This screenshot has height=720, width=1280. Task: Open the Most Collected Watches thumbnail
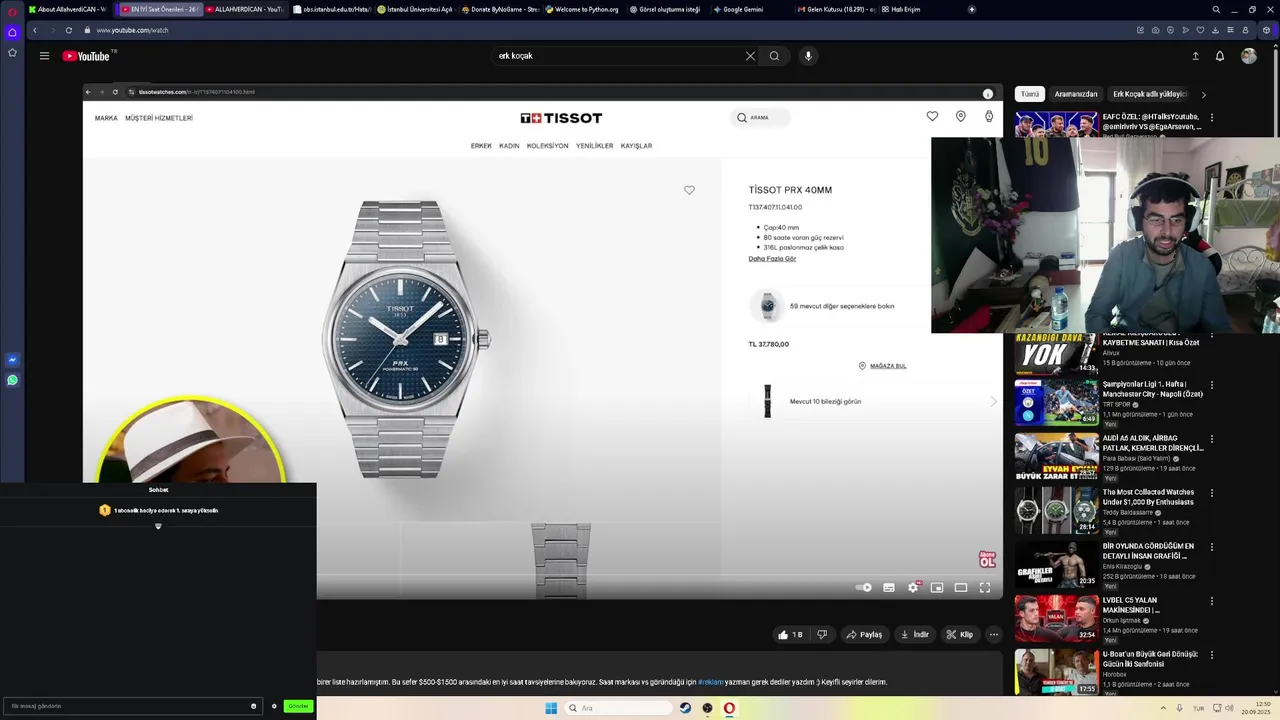[1056, 510]
